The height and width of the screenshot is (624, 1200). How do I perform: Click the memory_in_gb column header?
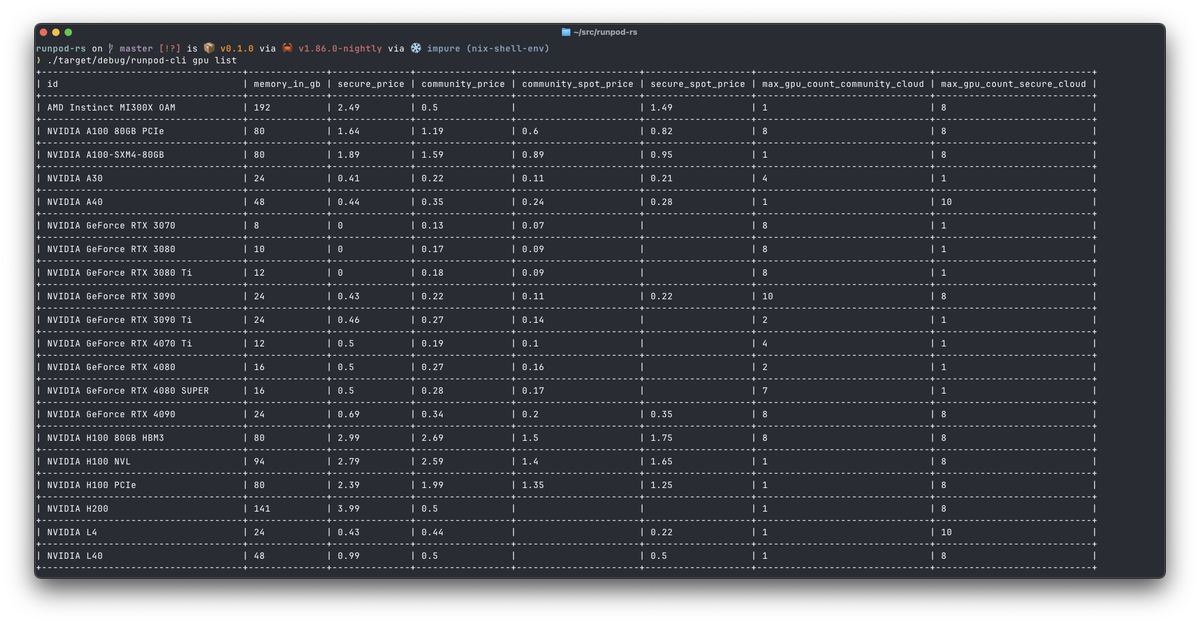[x=287, y=84]
